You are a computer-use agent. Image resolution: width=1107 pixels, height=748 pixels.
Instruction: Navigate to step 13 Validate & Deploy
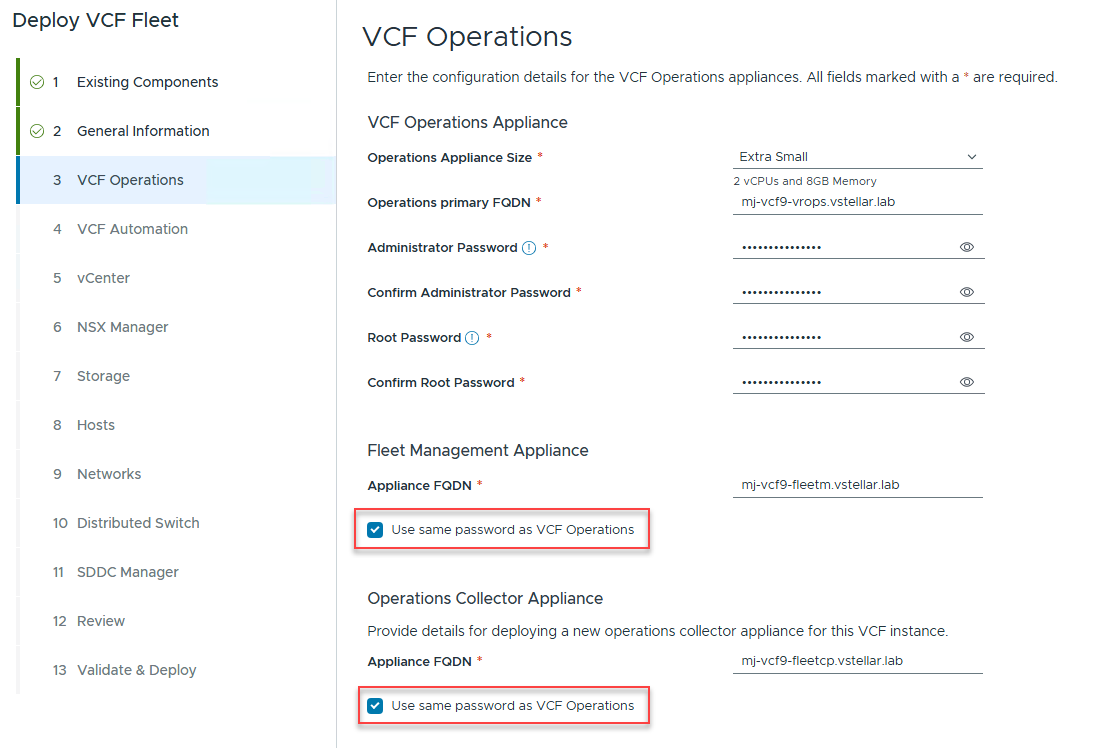click(x=136, y=670)
